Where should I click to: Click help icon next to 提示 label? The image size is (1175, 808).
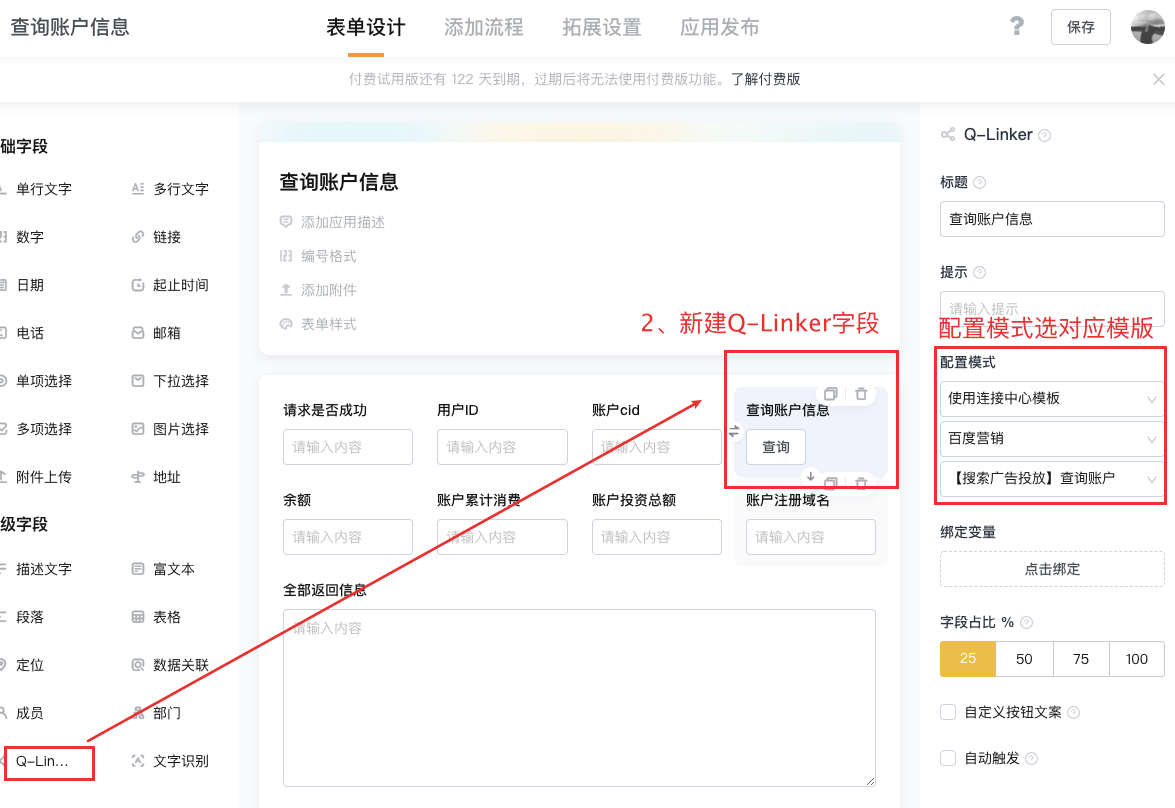click(x=979, y=272)
